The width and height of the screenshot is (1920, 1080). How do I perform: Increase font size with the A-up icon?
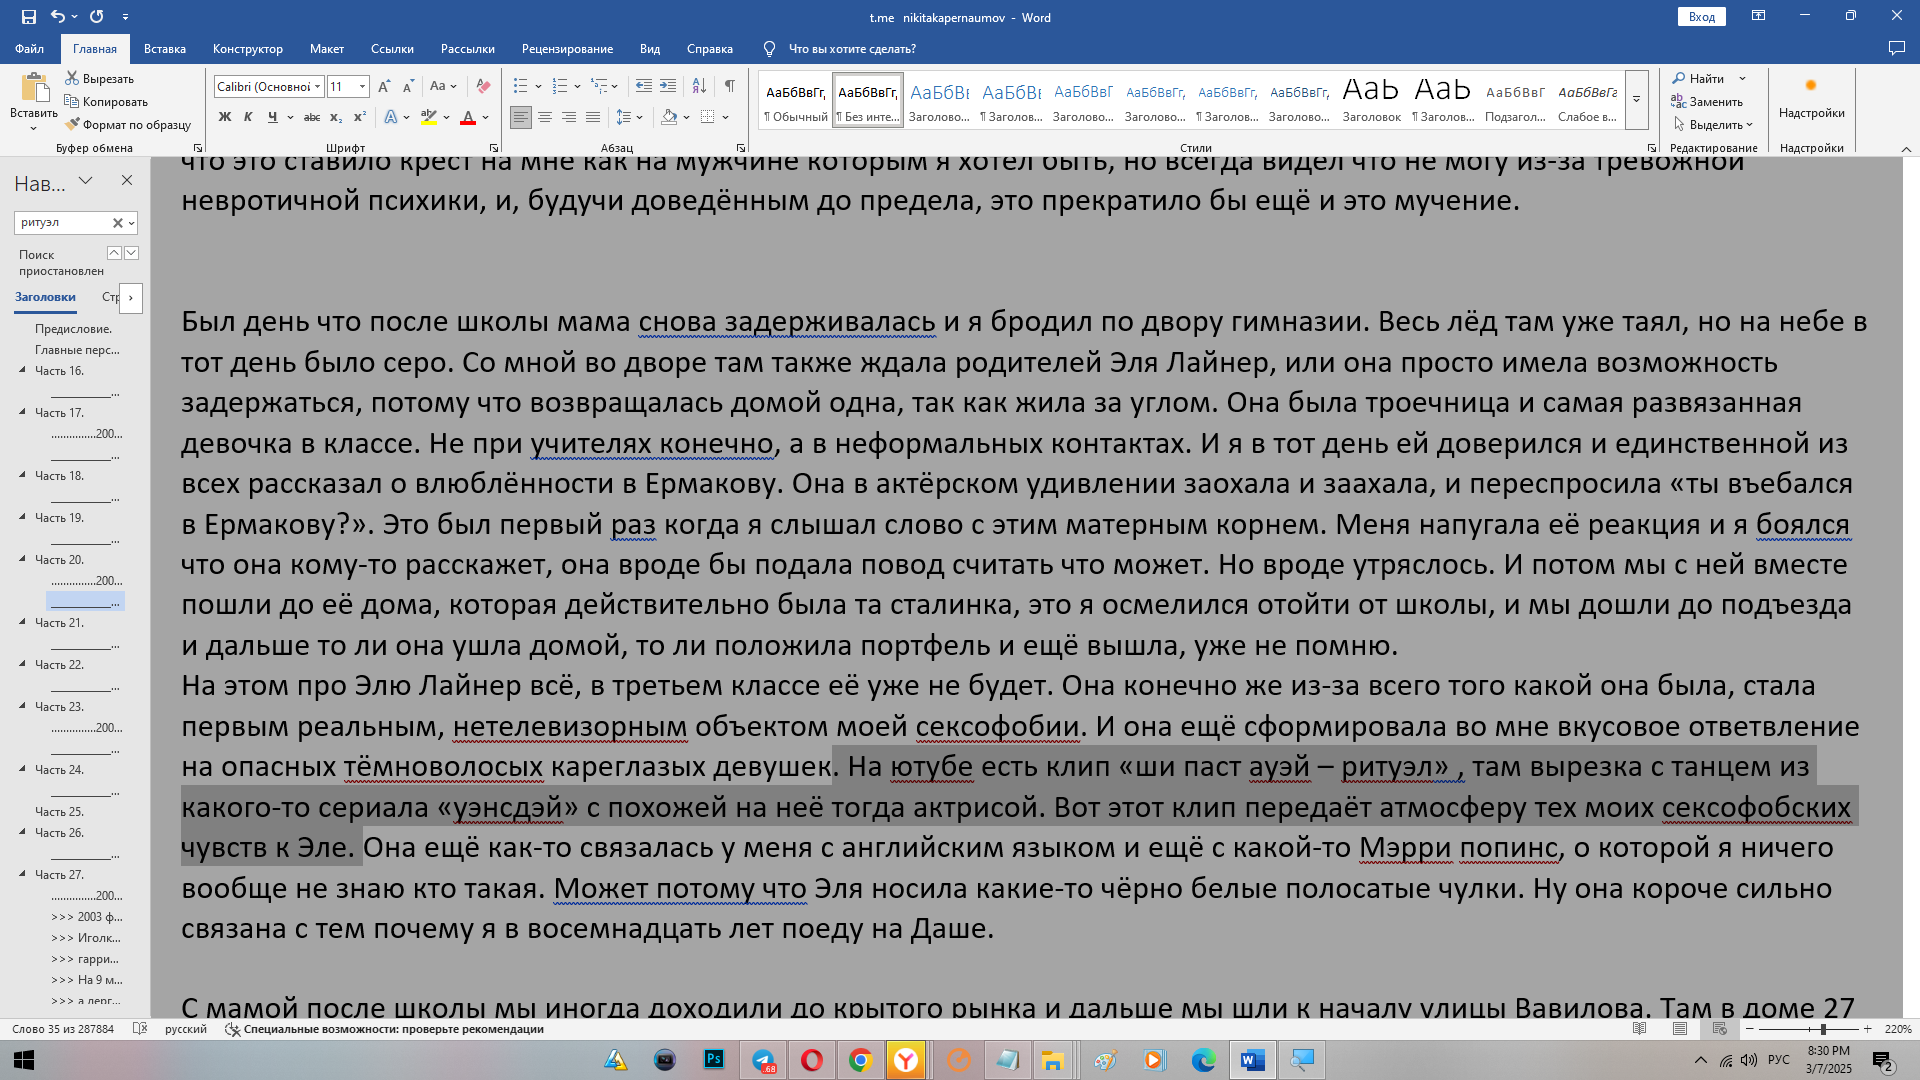384,87
